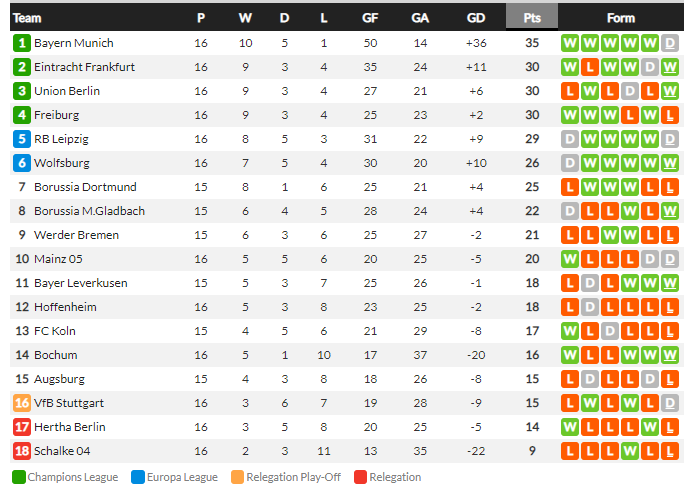Click Hoffenheim's first form result L

pos(570,307)
